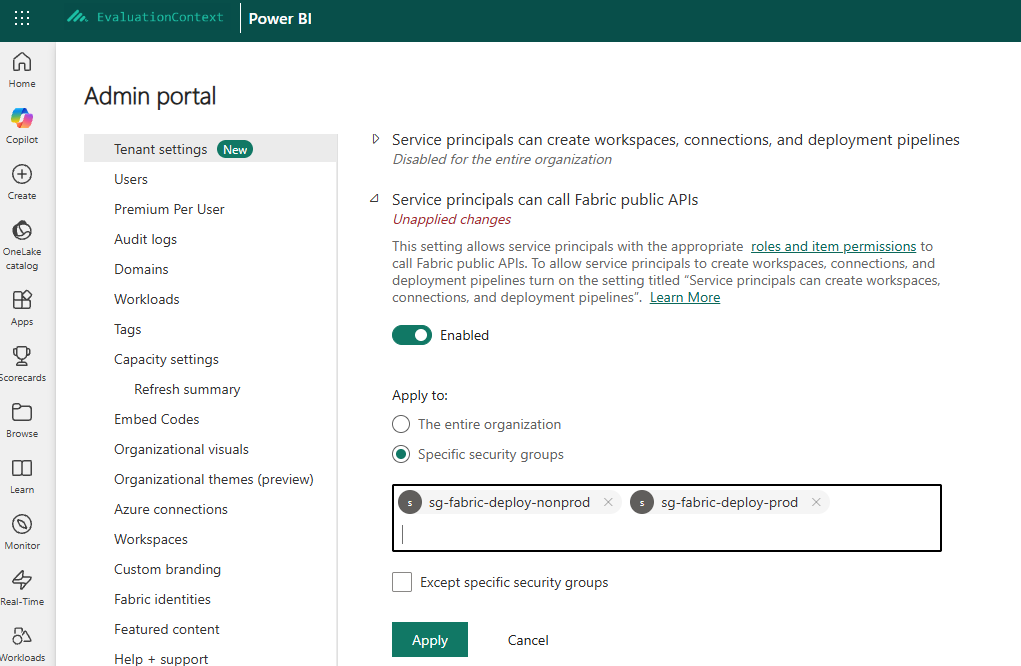Image resolution: width=1021 pixels, height=666 pixels.
Task: Open Refresh summary
Action: coord(187,389)
